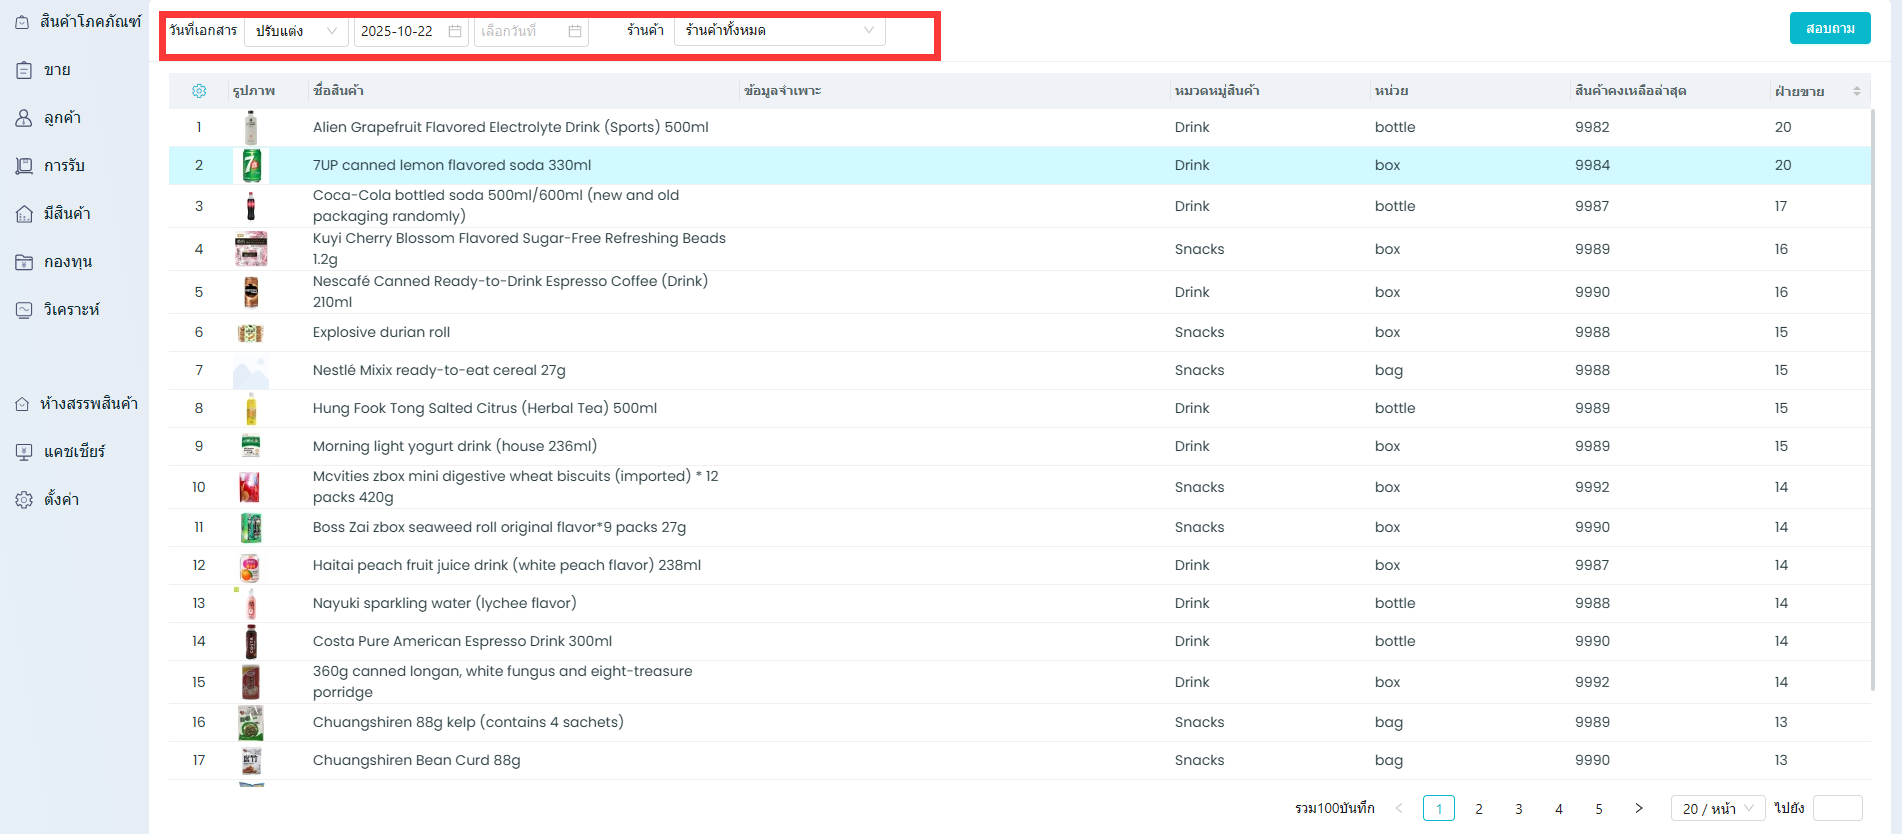The image size is (1902, 834).
Task: Open the ร้านค้าทั้งหมด store dropdown
Action: pos(780,31)
